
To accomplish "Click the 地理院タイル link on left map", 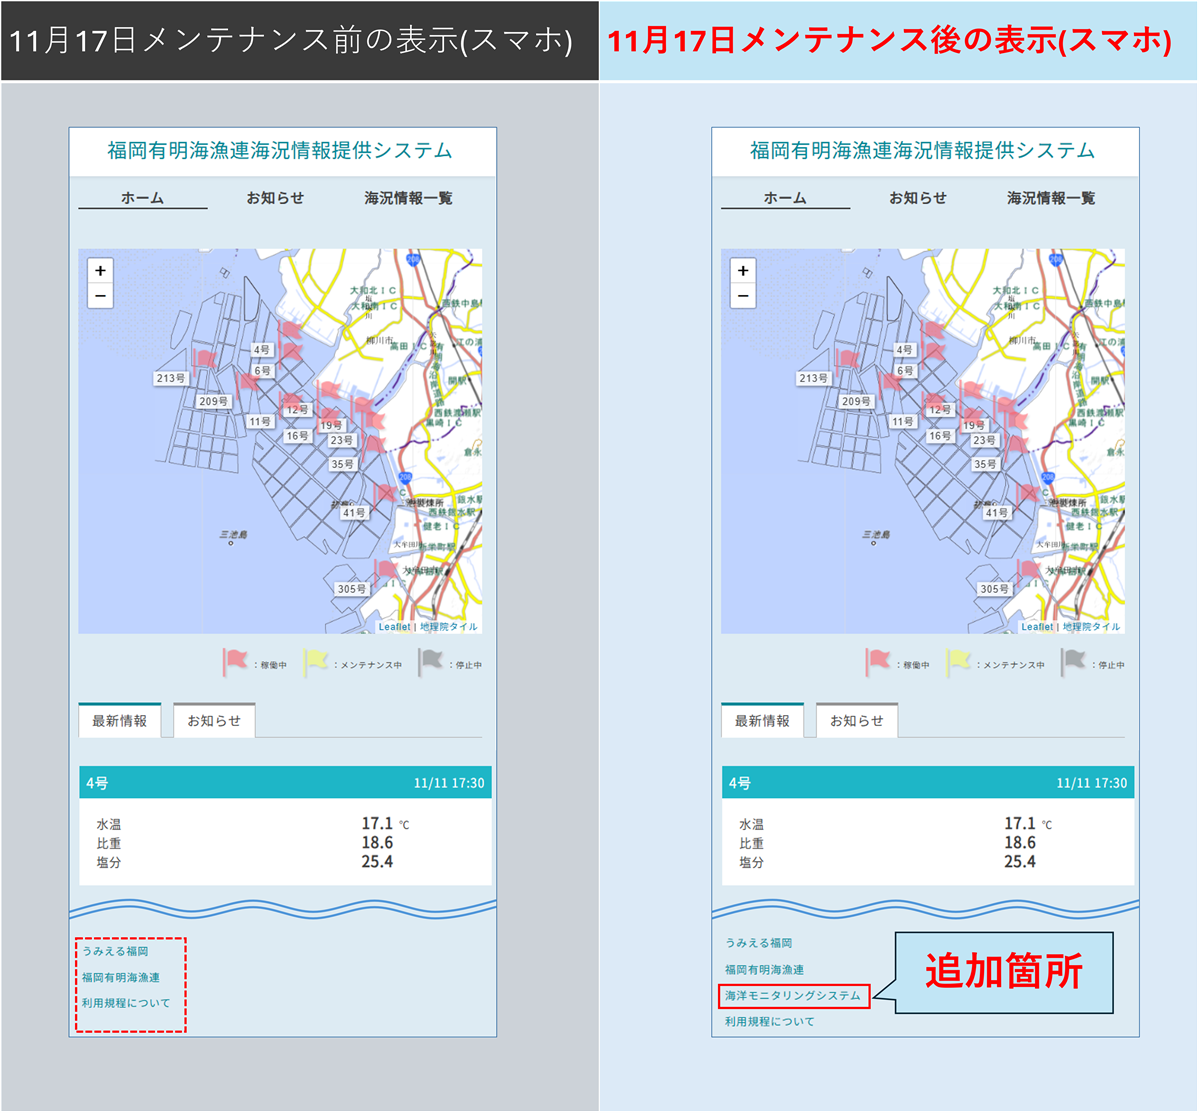I will 449,627.
